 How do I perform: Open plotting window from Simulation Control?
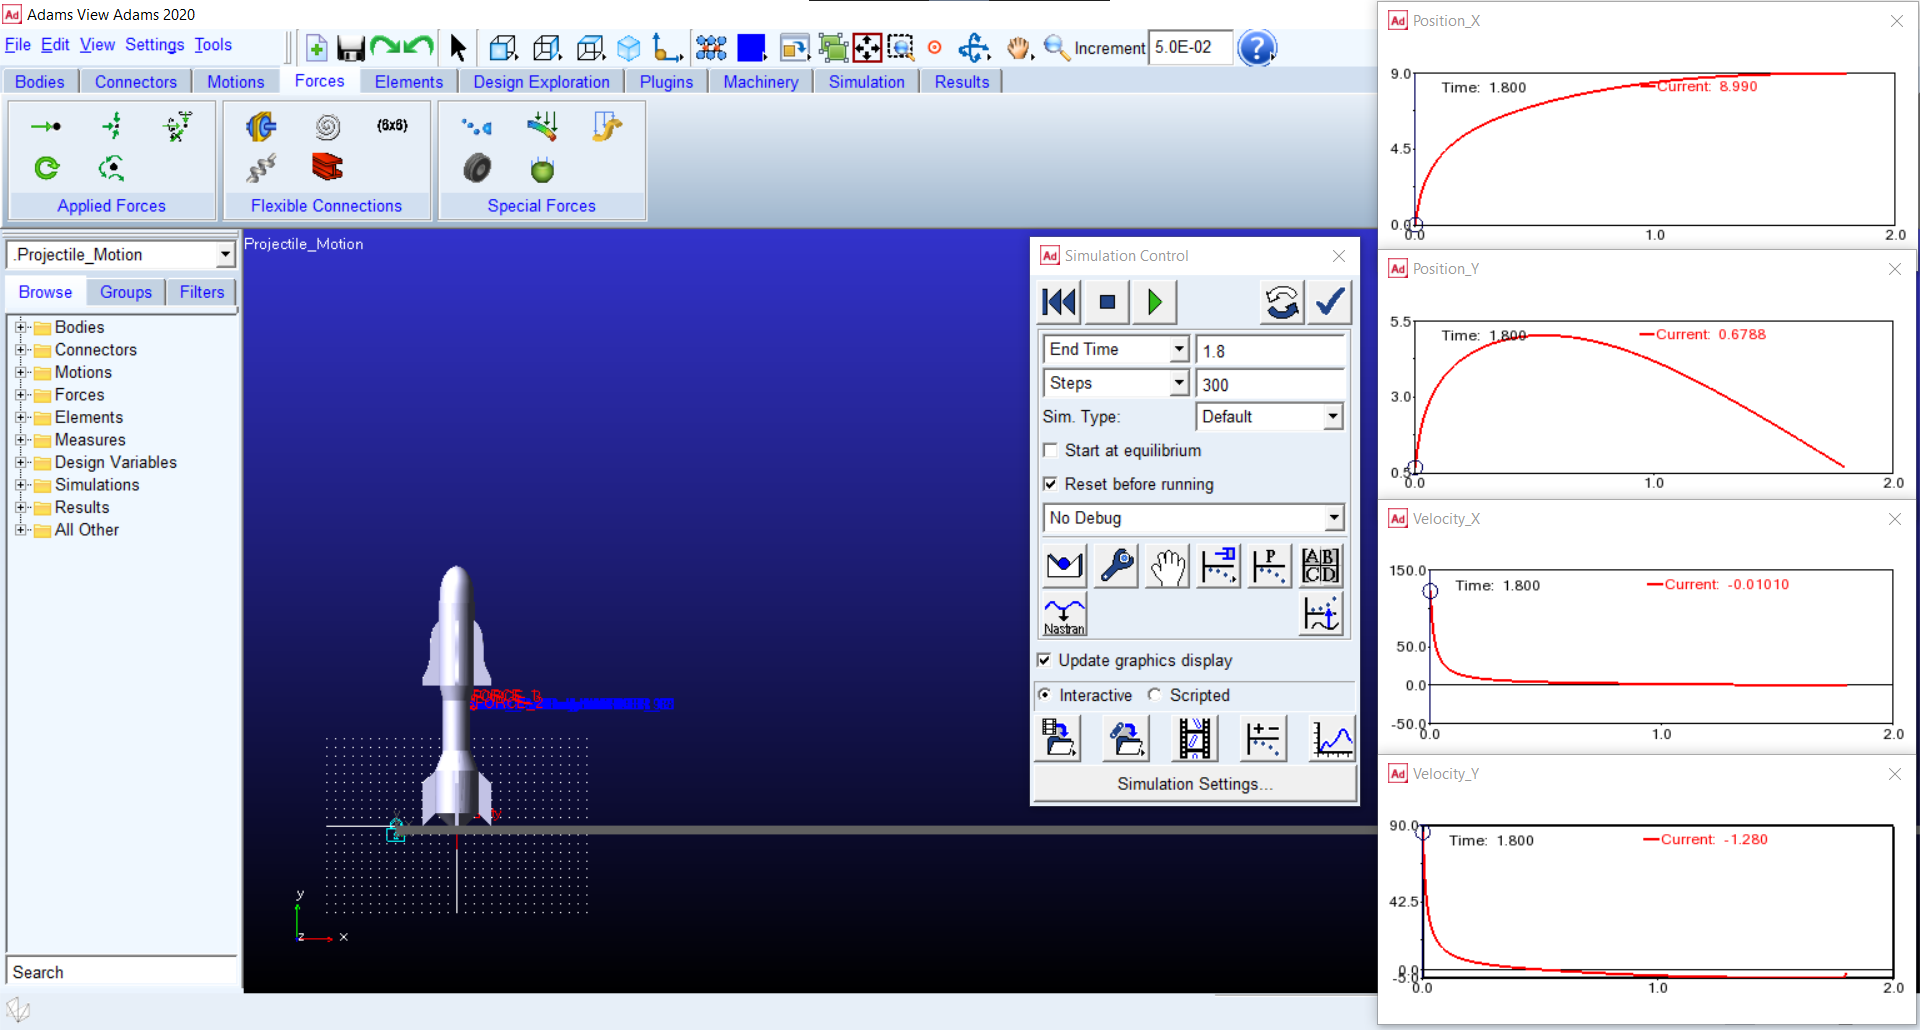tap(1332, 740)
